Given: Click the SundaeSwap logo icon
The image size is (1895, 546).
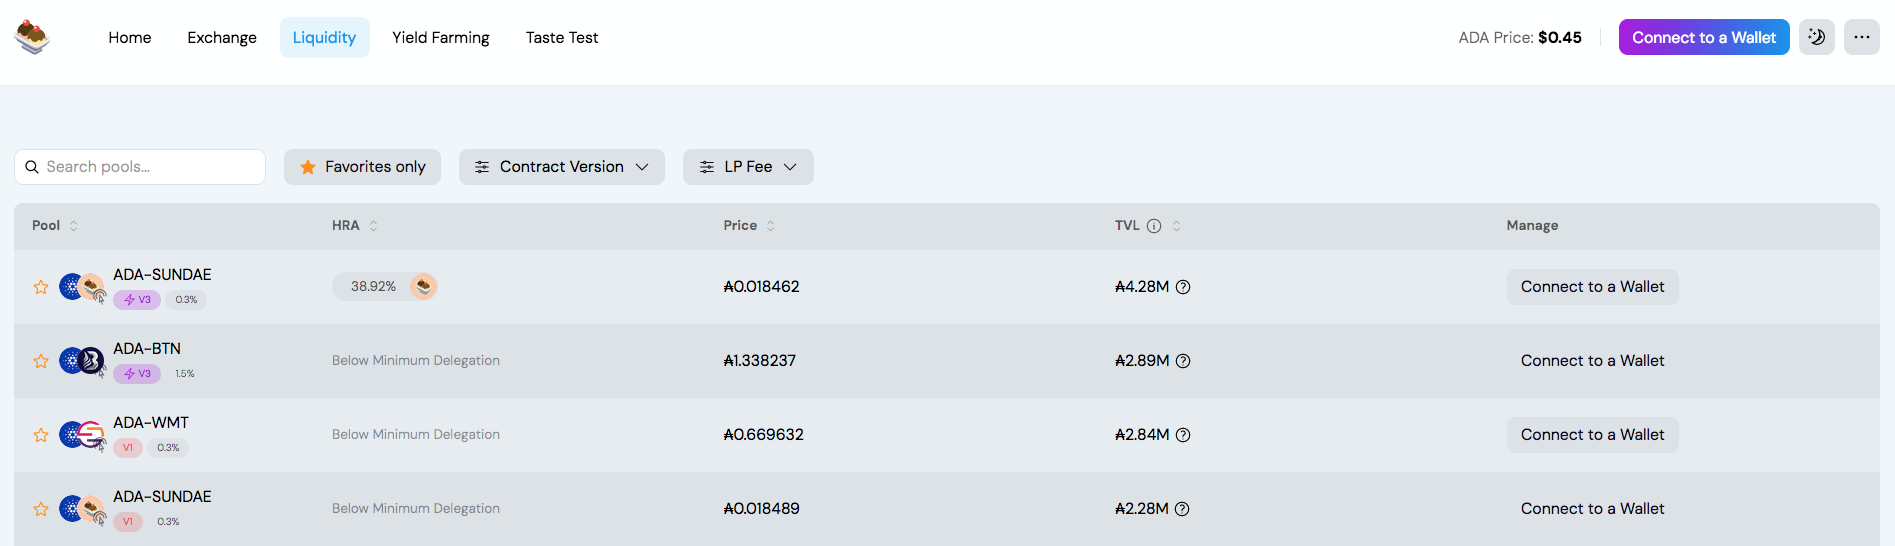Looking at the screenshot, I should (x=32, y=37).
